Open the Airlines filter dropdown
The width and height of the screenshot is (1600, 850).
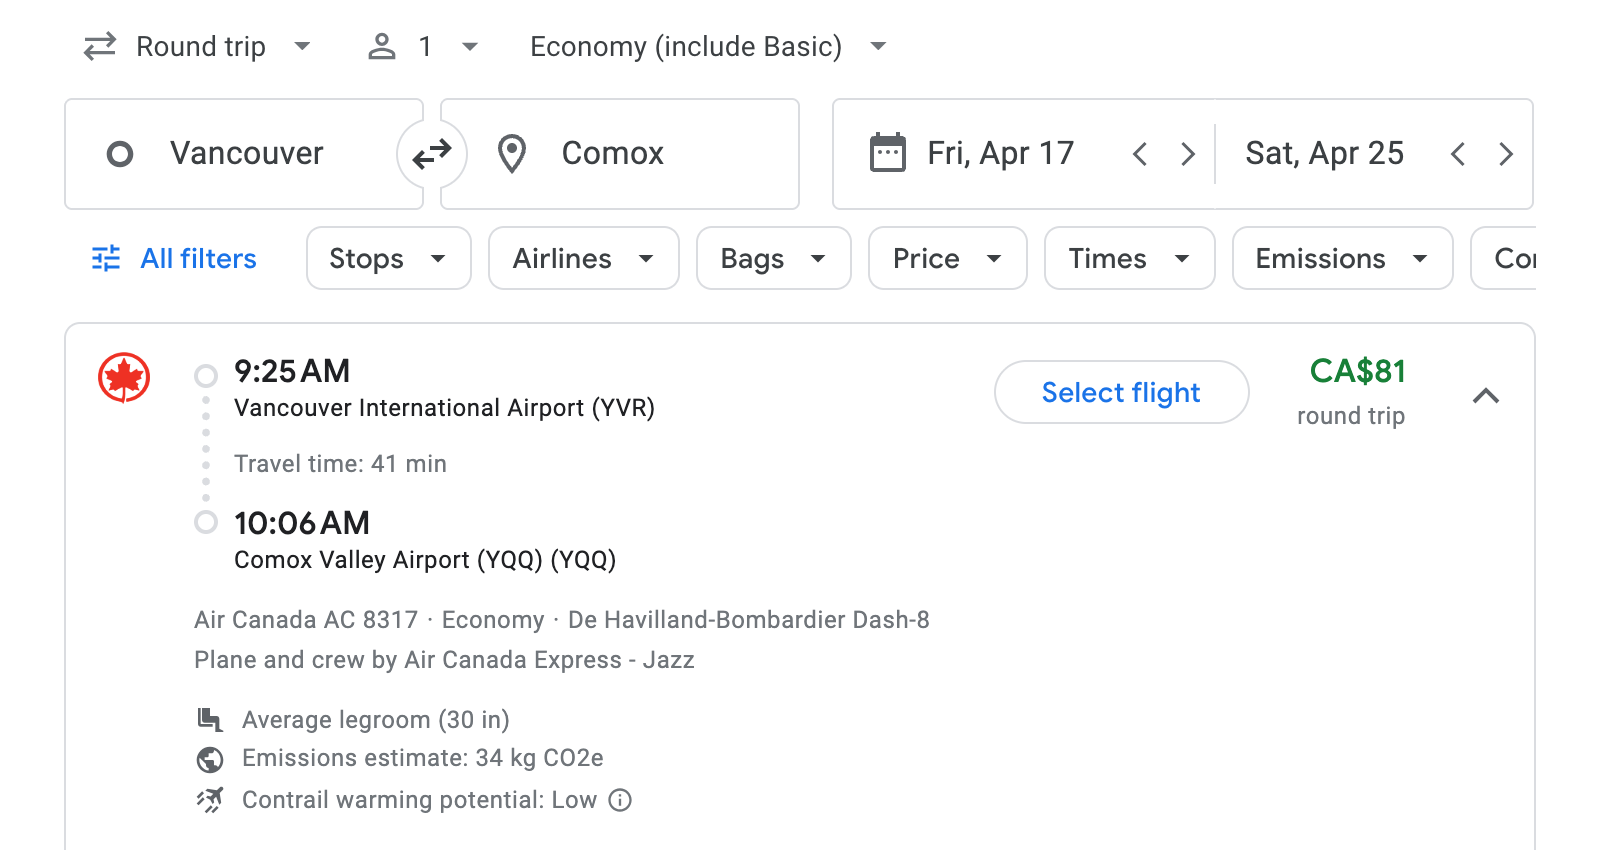[583, 258]
